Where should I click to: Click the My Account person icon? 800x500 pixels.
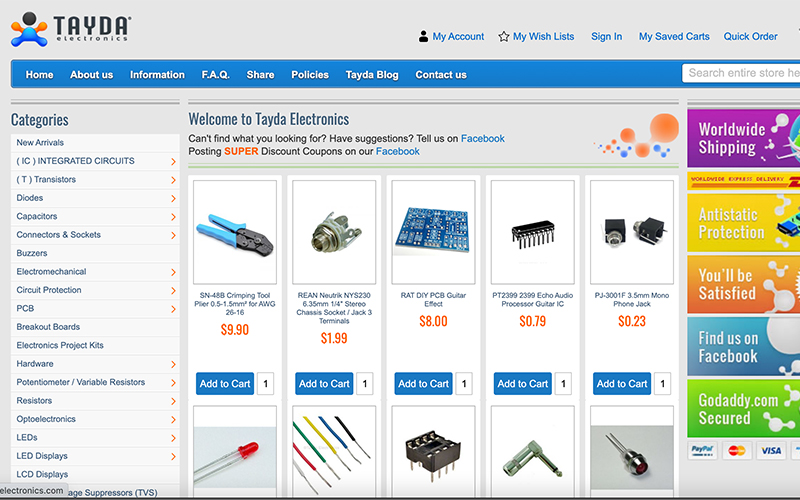[423, 36]
